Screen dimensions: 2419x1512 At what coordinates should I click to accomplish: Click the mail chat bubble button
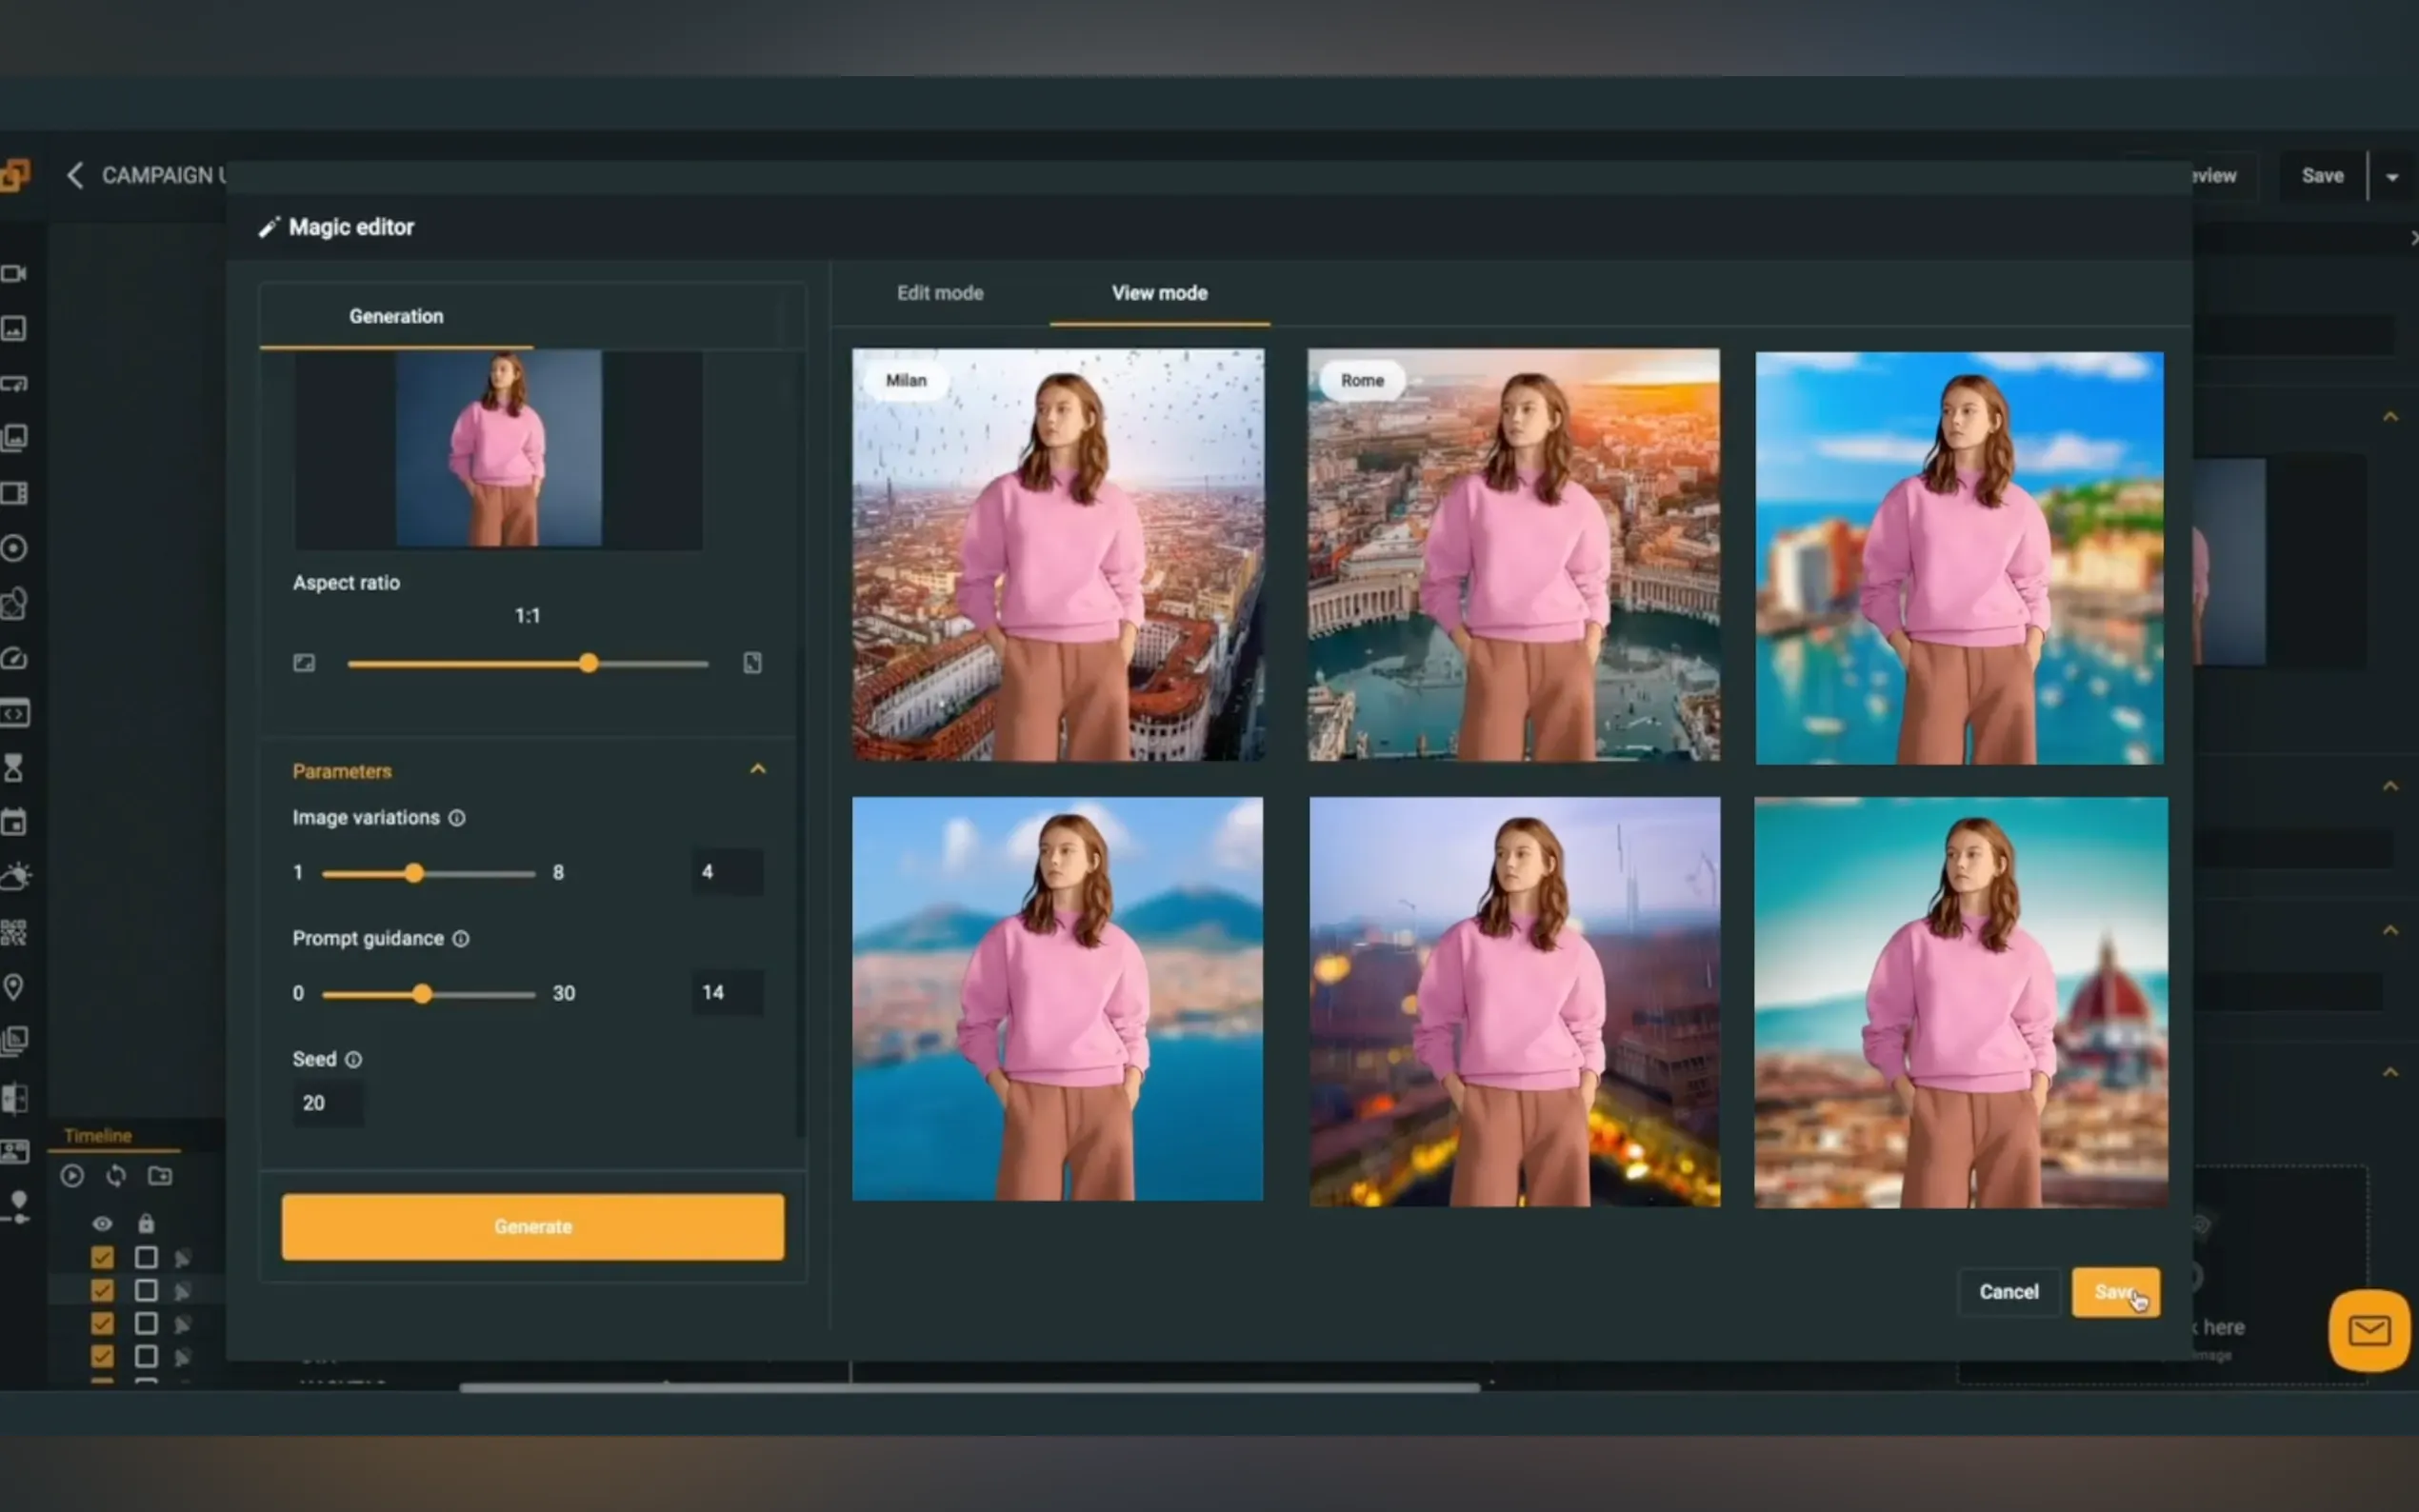[2368, 1330]
